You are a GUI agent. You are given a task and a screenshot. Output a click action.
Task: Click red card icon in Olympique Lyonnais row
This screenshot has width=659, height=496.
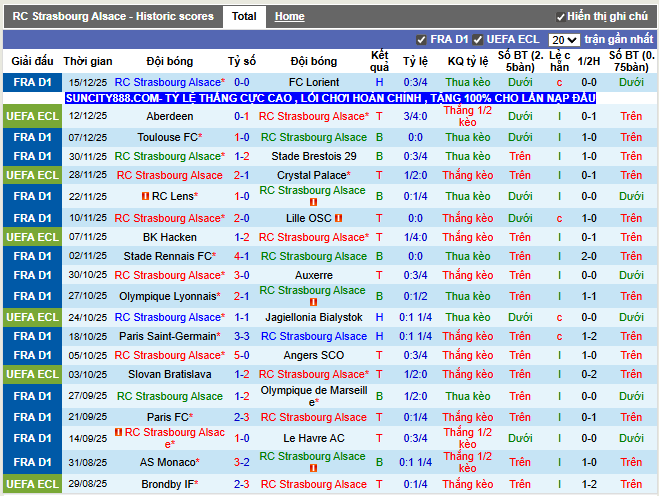(313, 302)
